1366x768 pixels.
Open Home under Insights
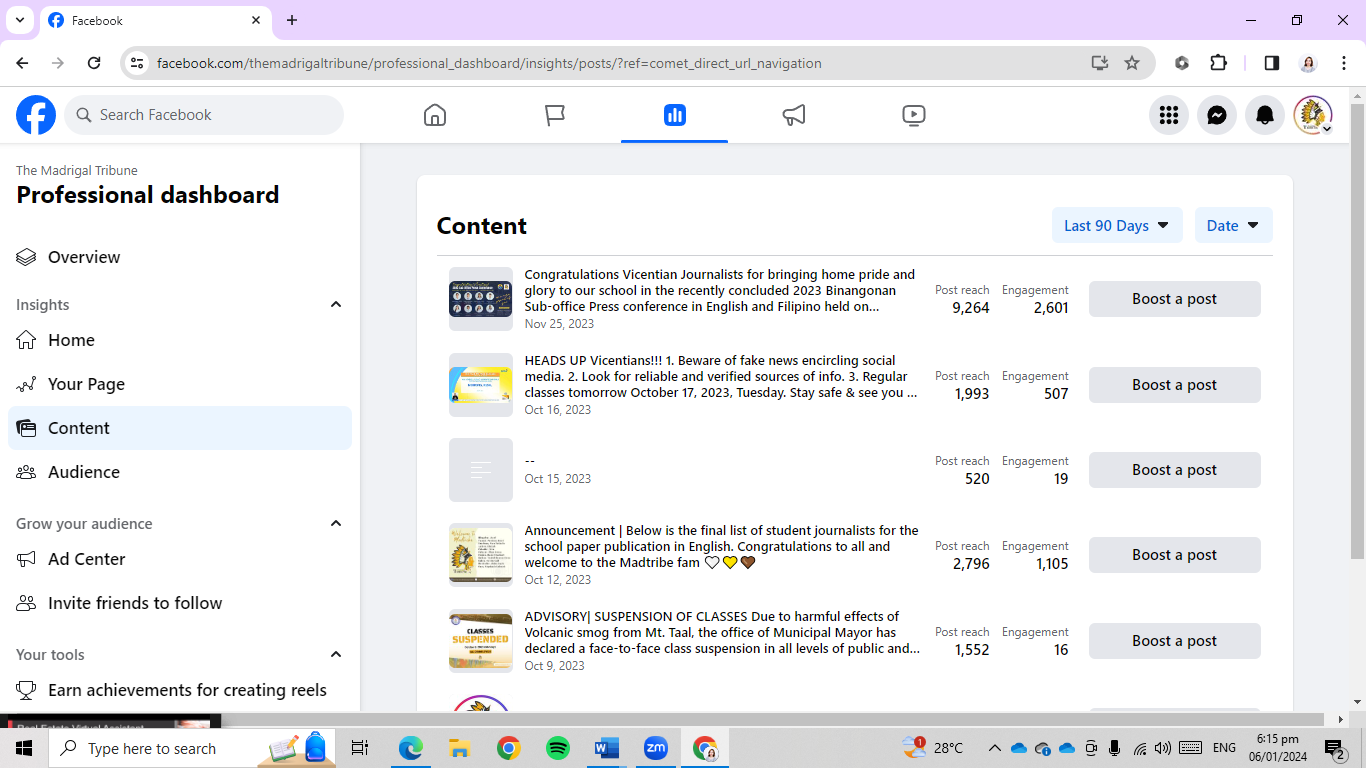pos(180,340)
